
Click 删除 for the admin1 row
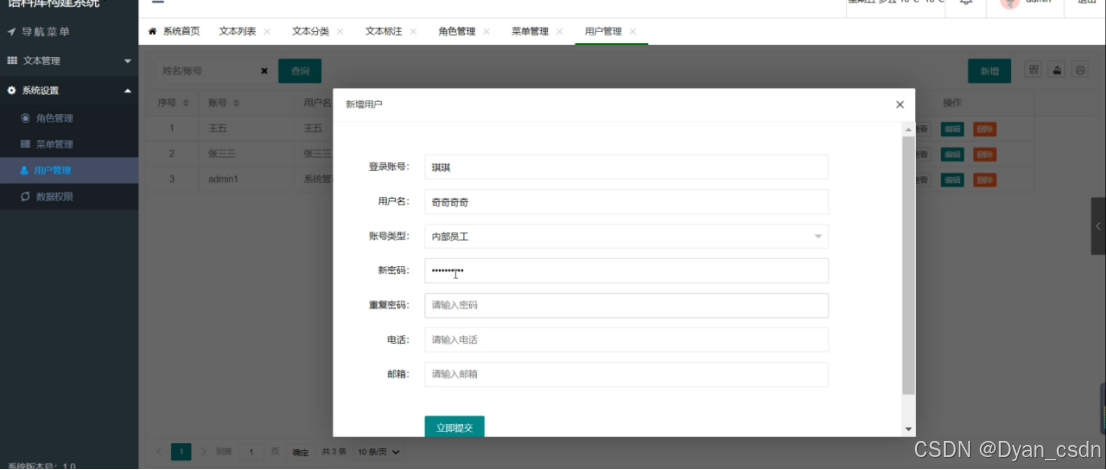[x=985, y=180]
